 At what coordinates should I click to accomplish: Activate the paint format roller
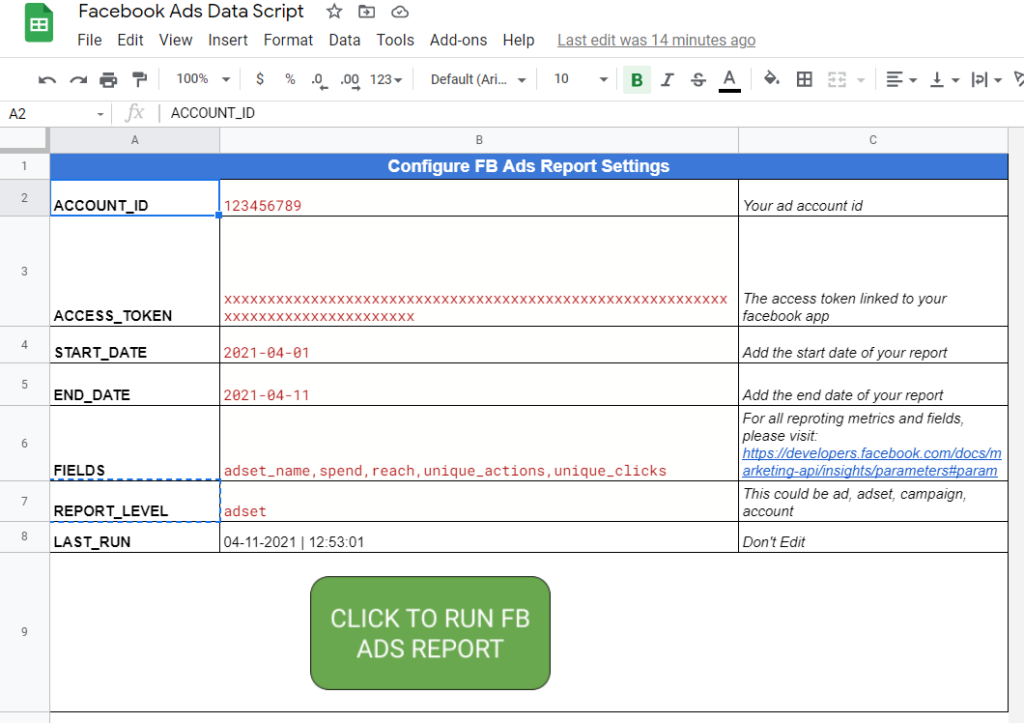point(139,80)
